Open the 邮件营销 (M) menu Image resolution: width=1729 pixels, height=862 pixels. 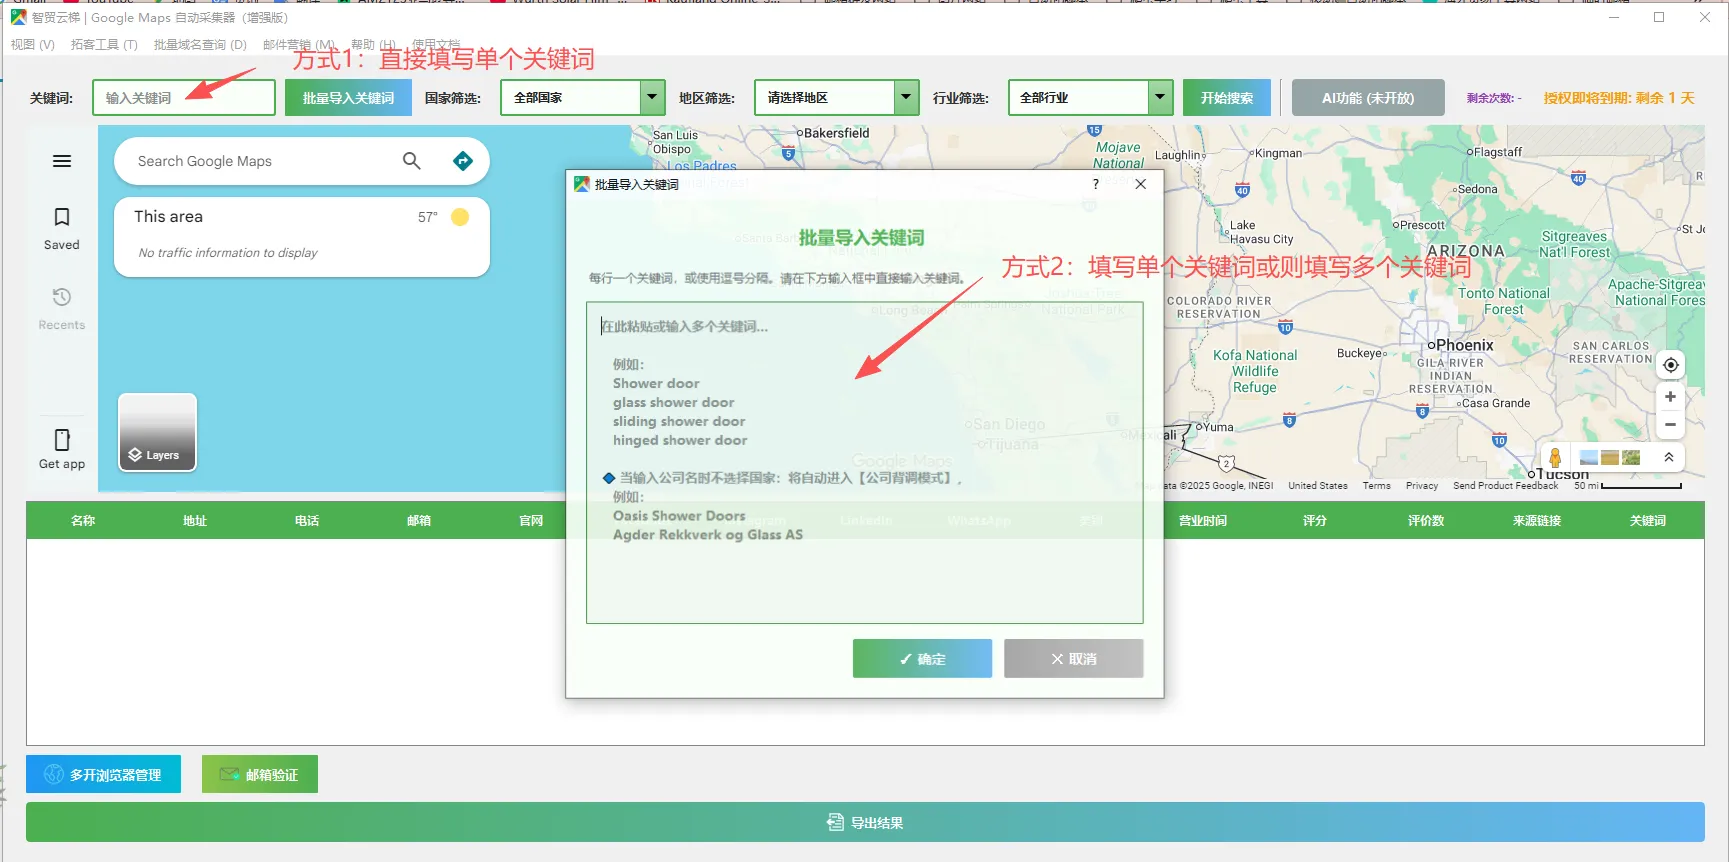pos(300,45)
